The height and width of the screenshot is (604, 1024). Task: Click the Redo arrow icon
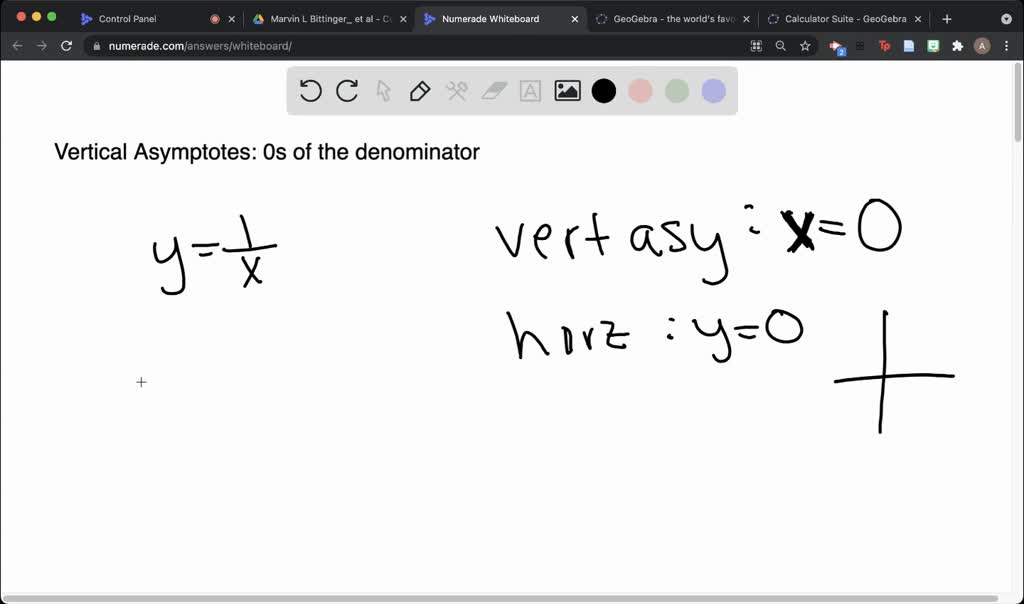click(347, 91)
